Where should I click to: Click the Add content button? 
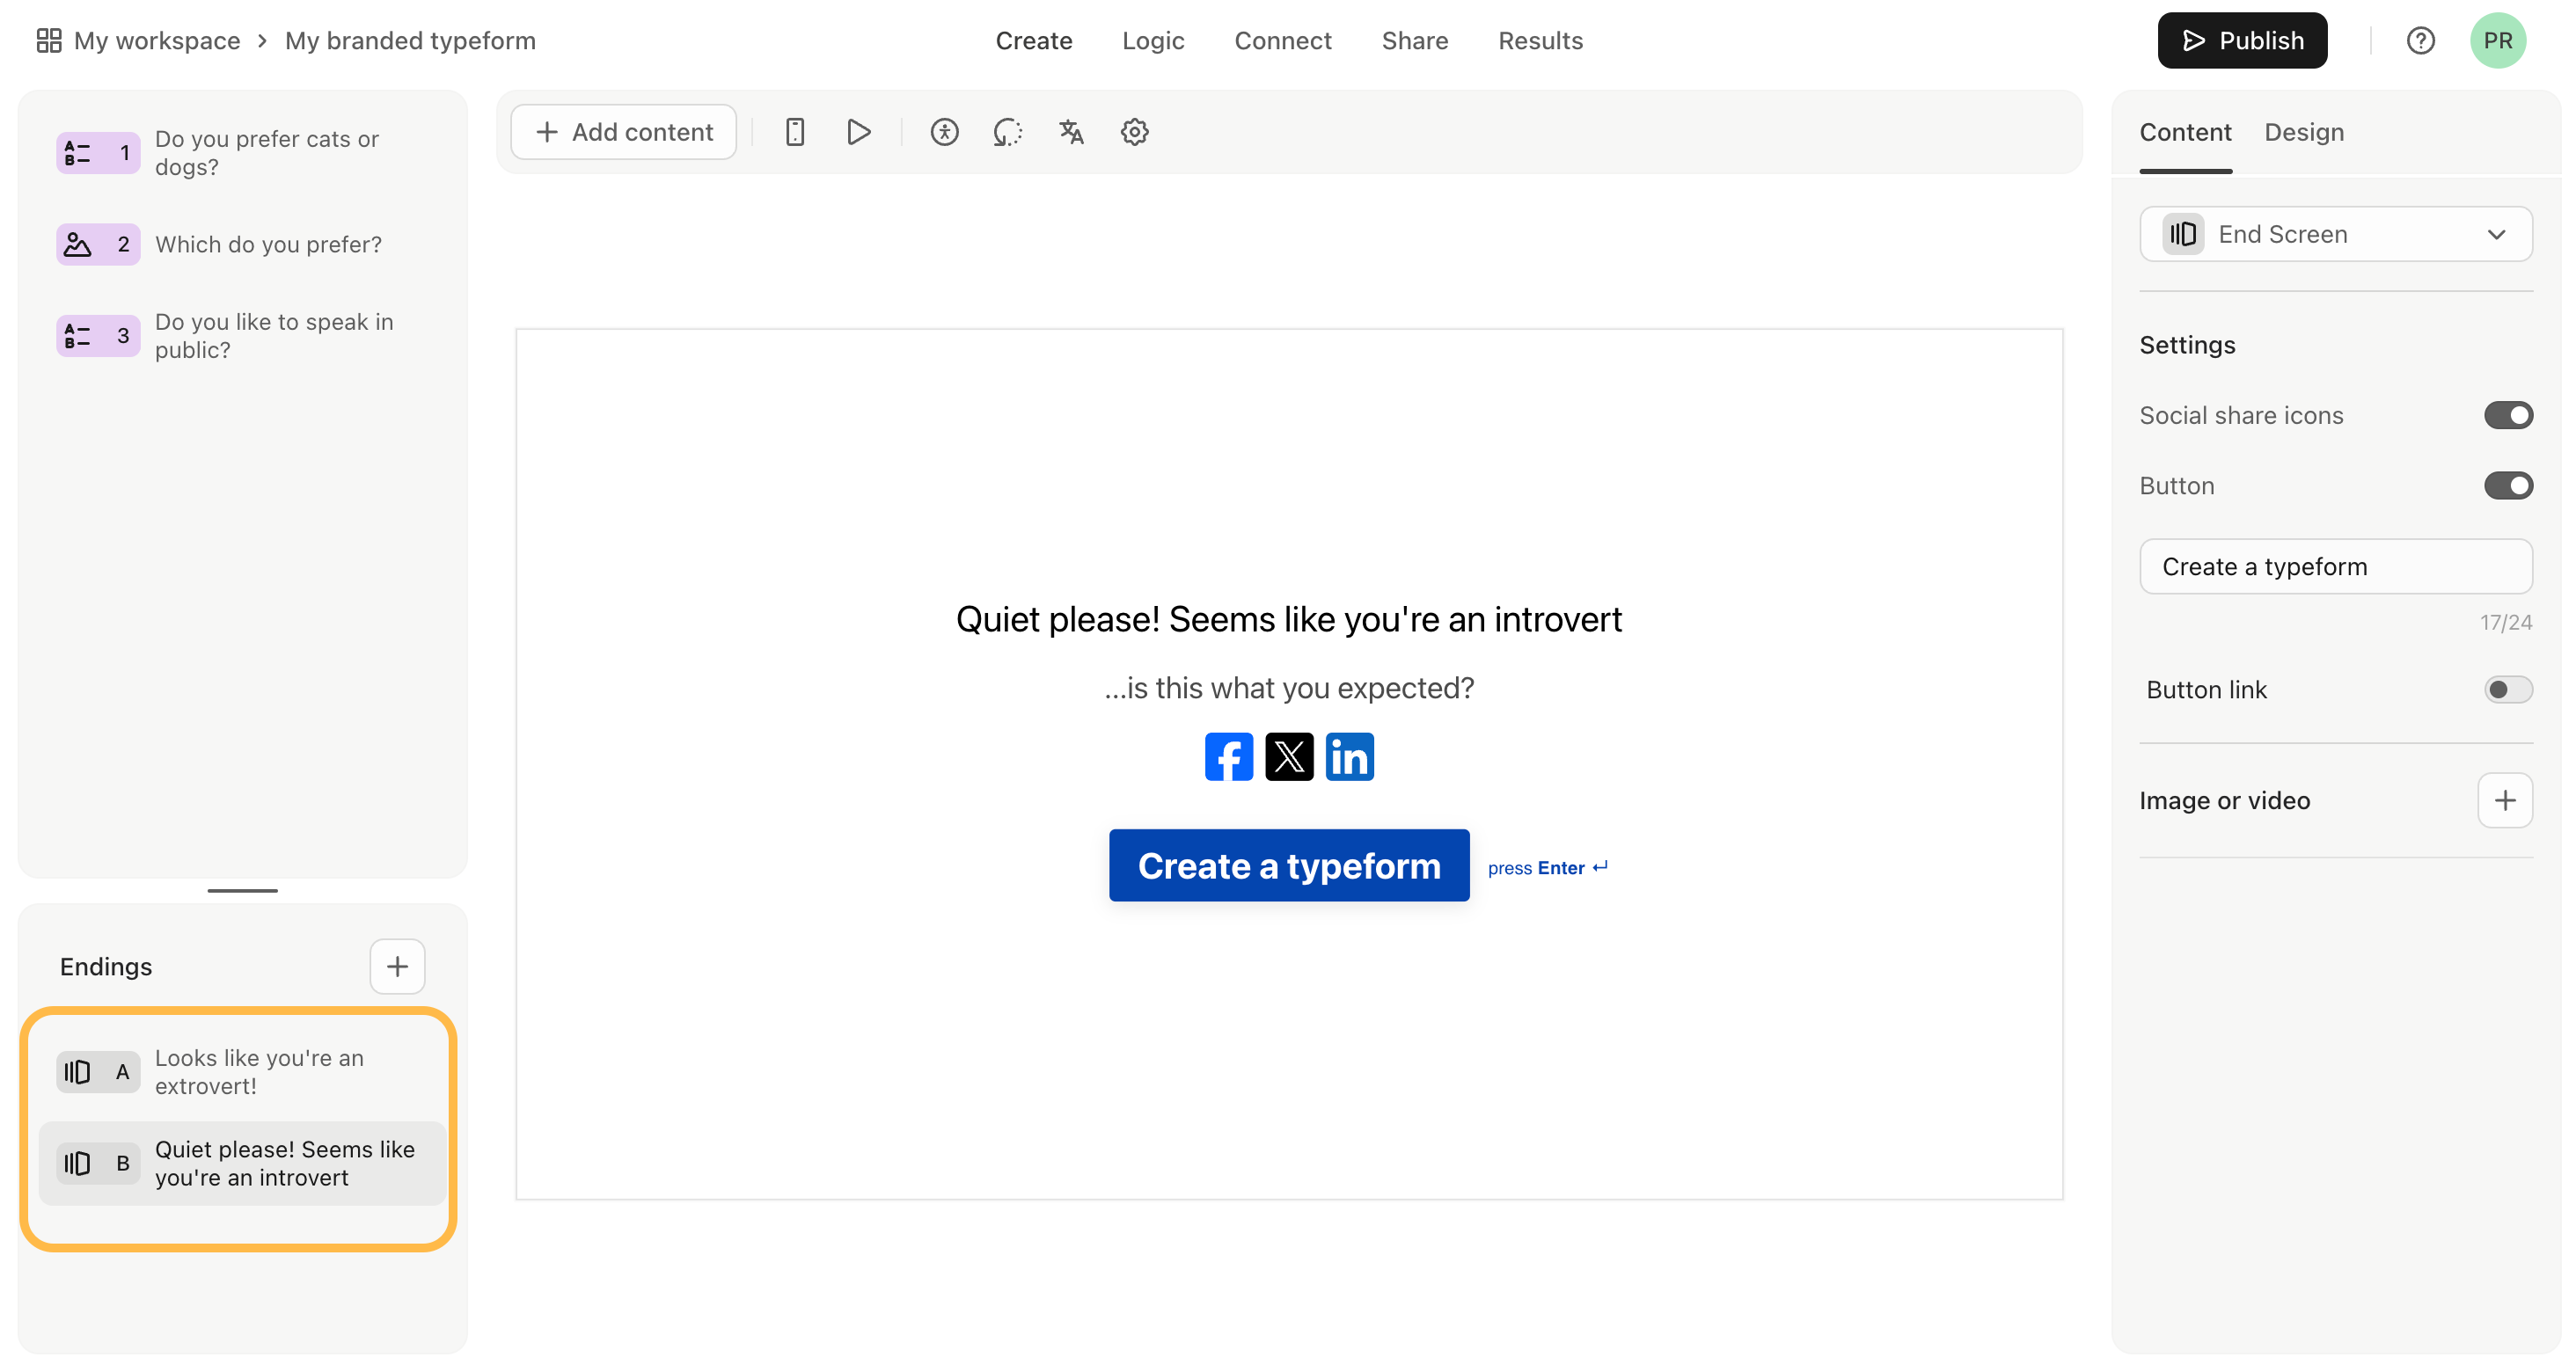tap(623, 132)
